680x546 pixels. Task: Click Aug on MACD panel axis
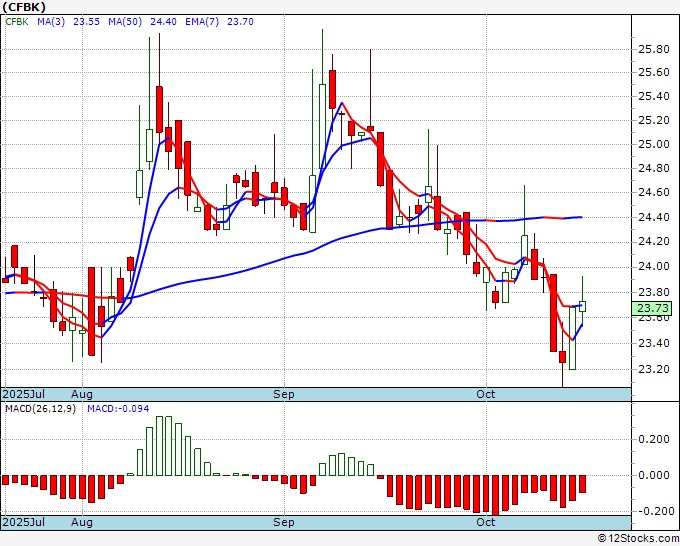(82, 522)
